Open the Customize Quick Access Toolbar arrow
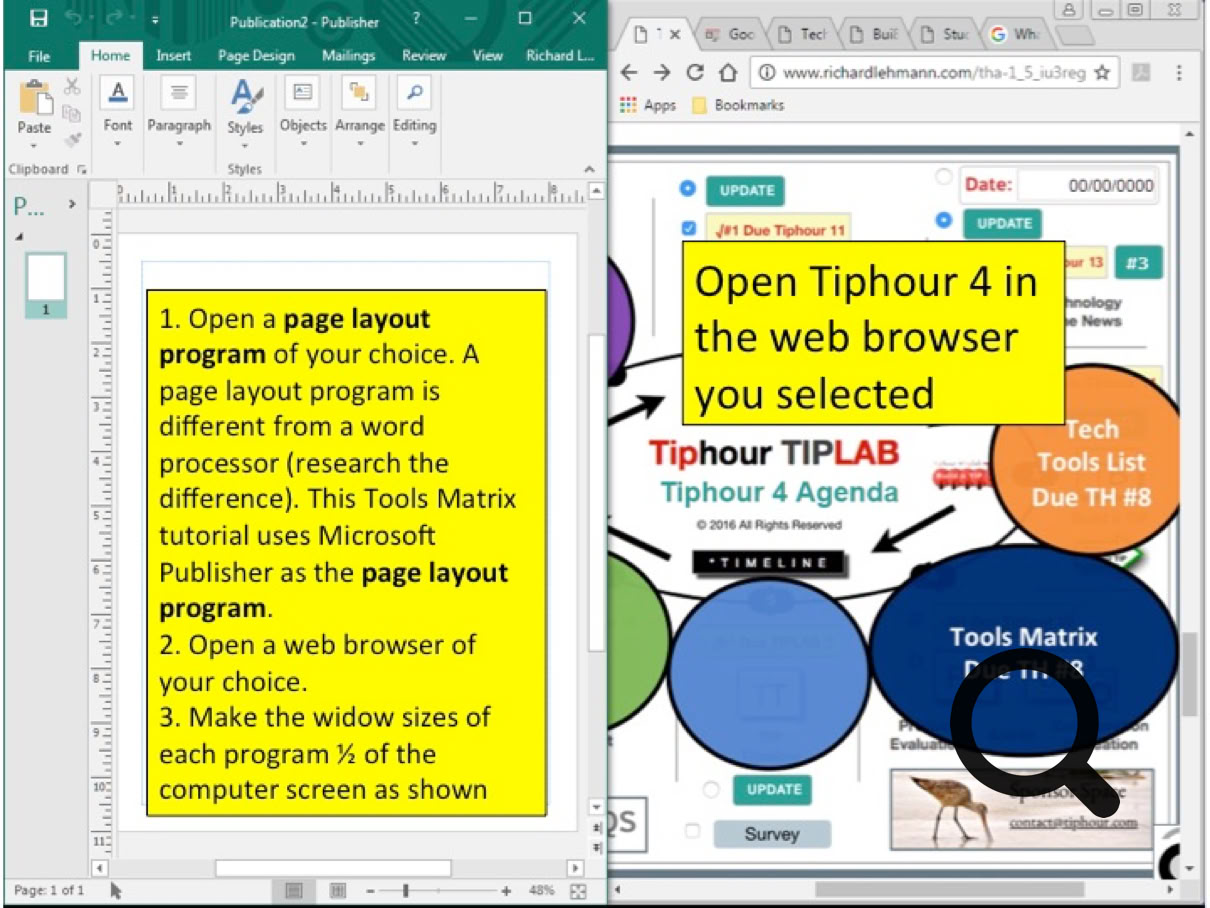The width and height of the screenshot is (1210, 908). (154, 20)
